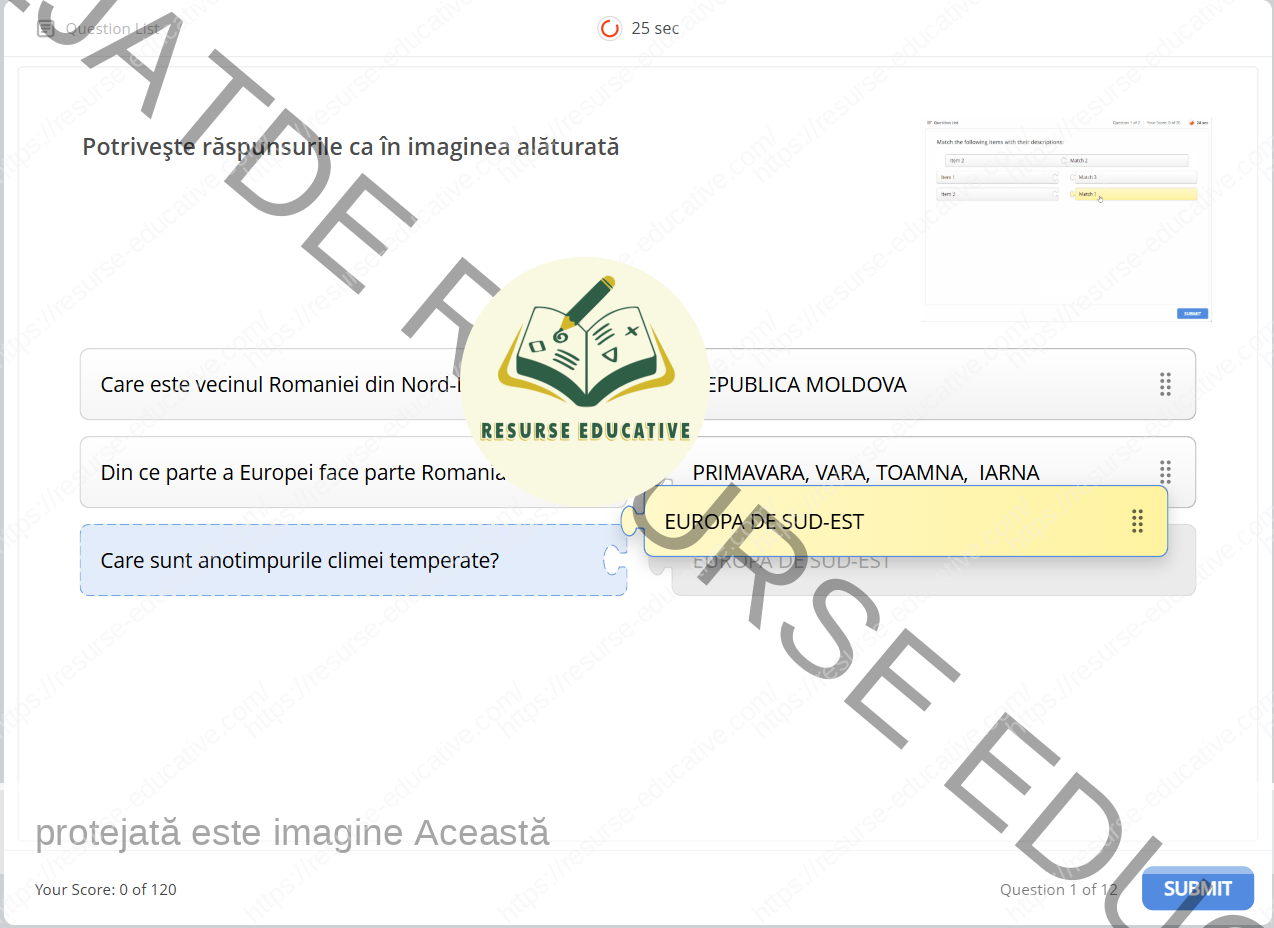Select 'Din ce parte a Europei' question
The width and height of the screenshot is (1274, 928).
[x=290, y=472]
